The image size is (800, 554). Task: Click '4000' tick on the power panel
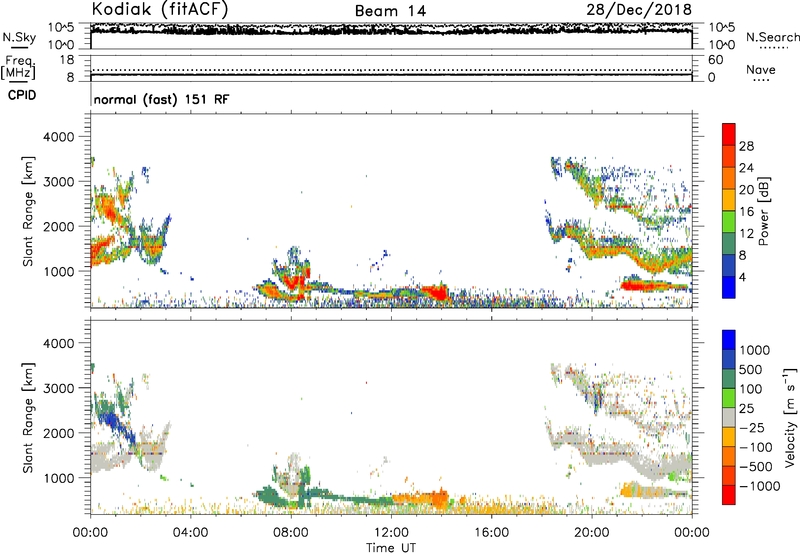[x=58, y=137]
